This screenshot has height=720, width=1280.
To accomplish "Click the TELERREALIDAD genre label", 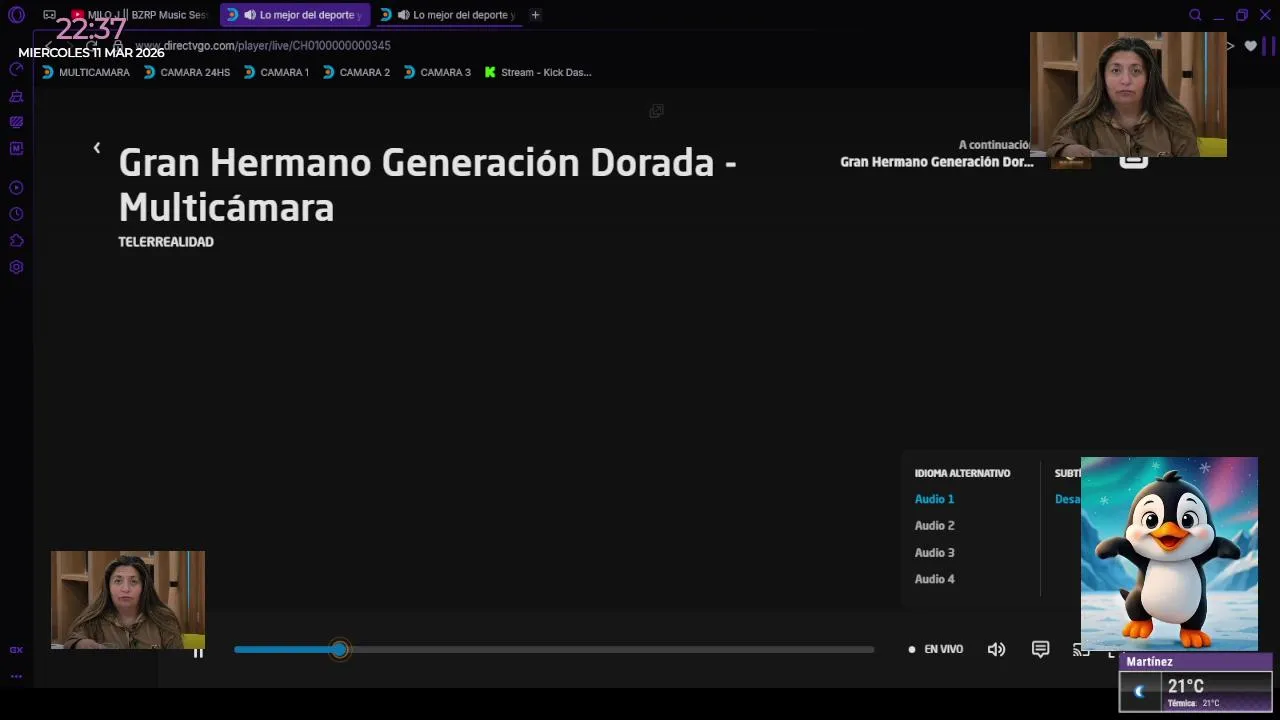I will point(166,242).
